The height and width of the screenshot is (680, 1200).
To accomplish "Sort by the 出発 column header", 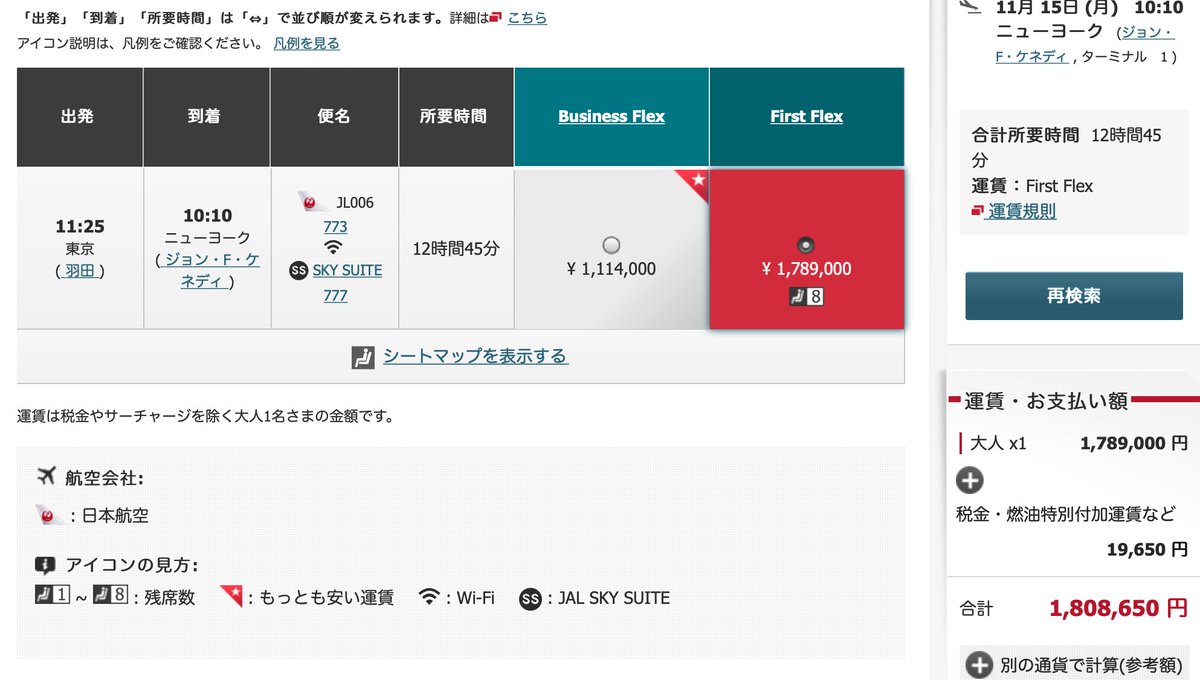I will [x=80, y=116].
